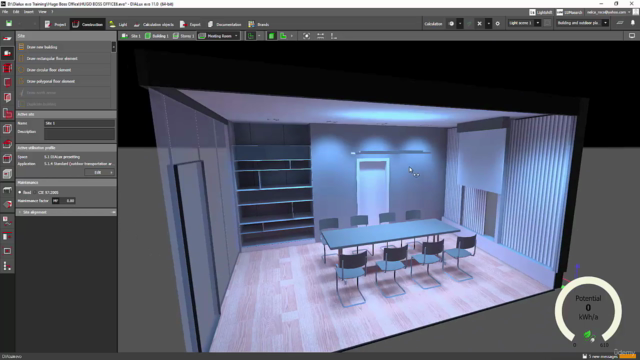Open the Meeting Room dropdown arrow

(x=236, y=36)
